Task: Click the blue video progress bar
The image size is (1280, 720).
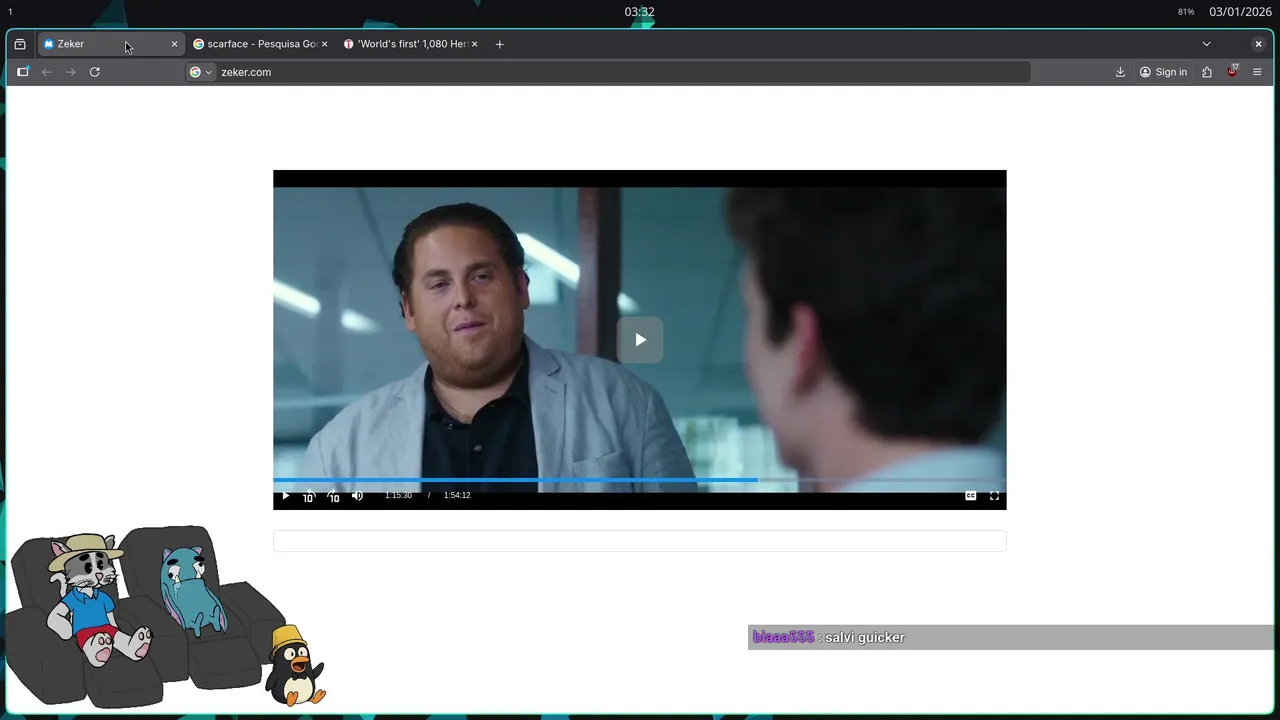Action: coord(515,480)
